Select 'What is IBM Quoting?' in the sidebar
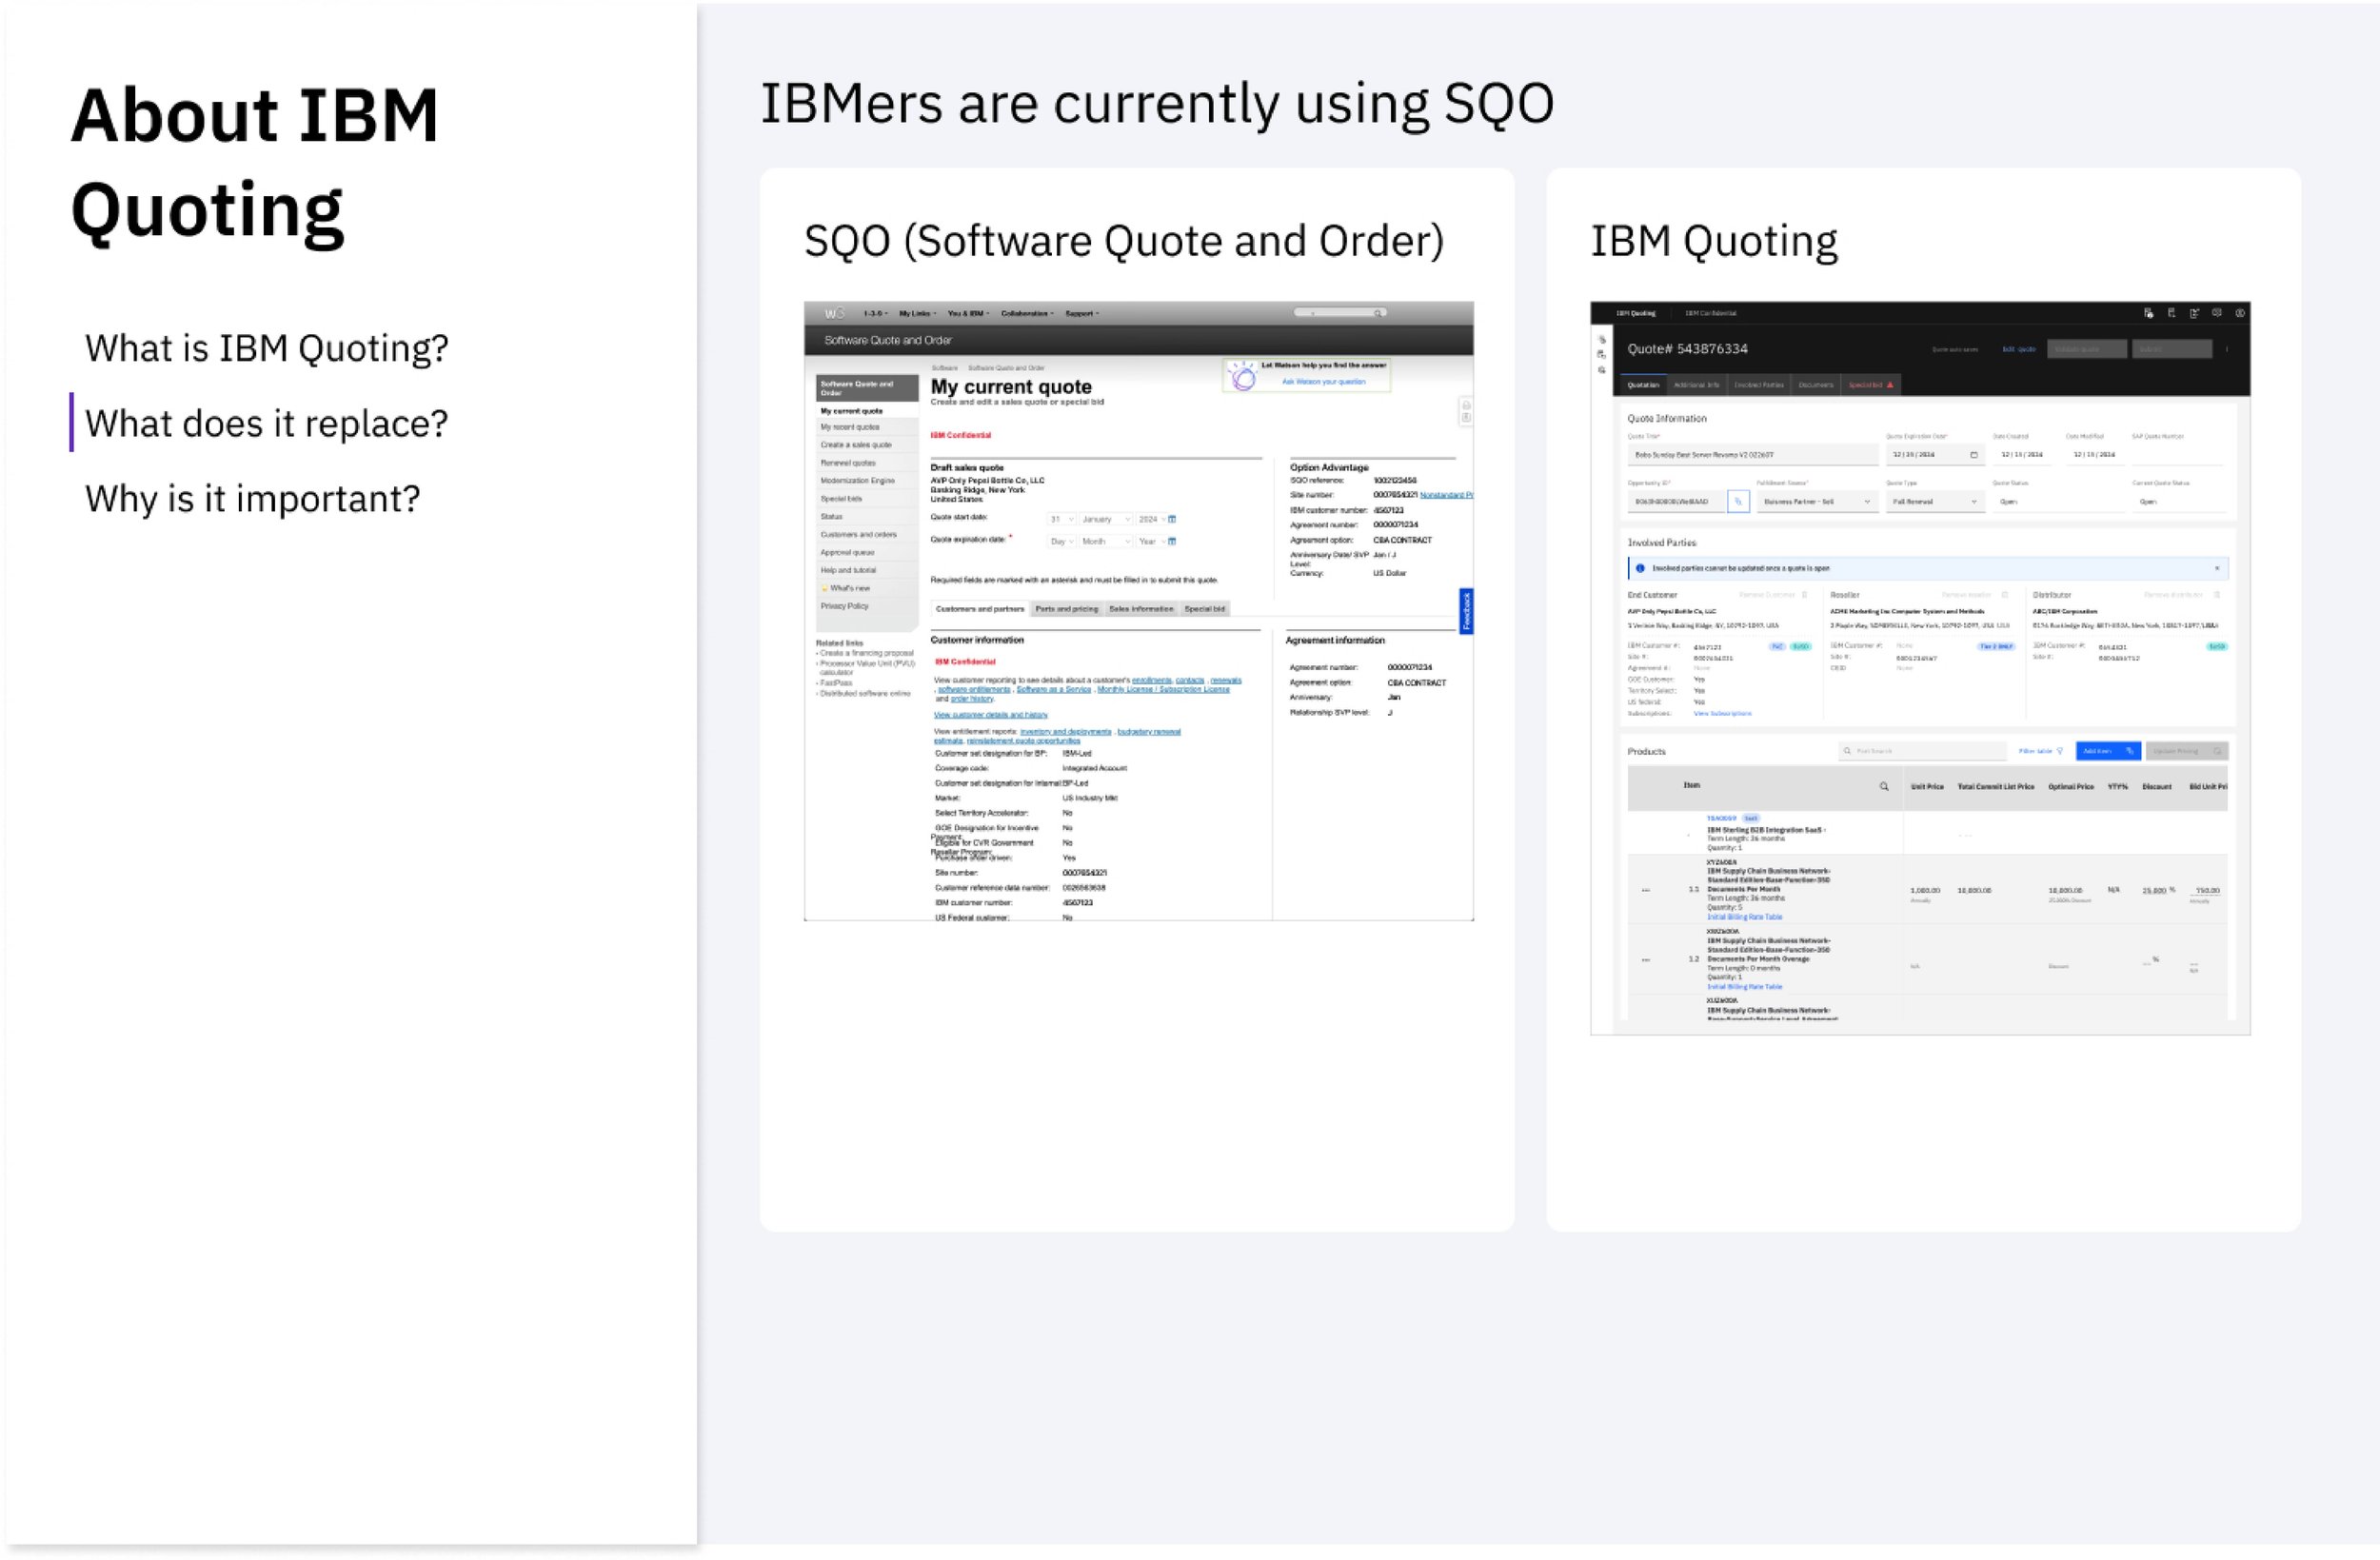Viewport: 2380px width, 1560px height. [x=266, y=348]
